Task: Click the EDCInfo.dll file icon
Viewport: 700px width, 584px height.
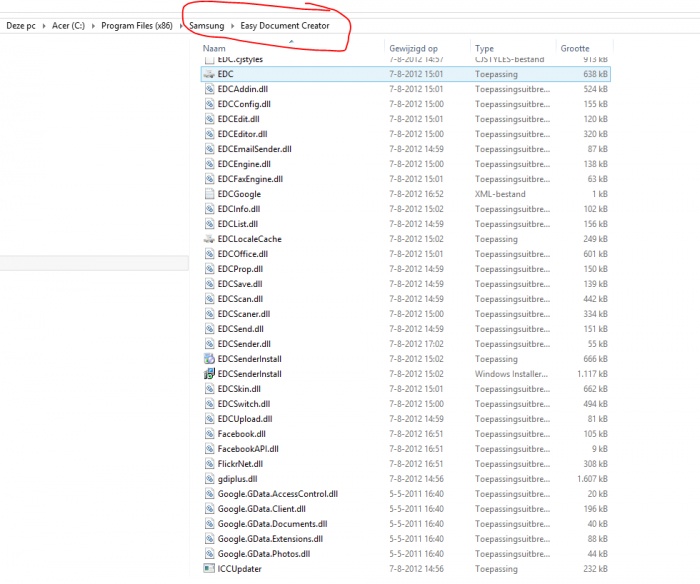Action: click(x=209, y=209)
